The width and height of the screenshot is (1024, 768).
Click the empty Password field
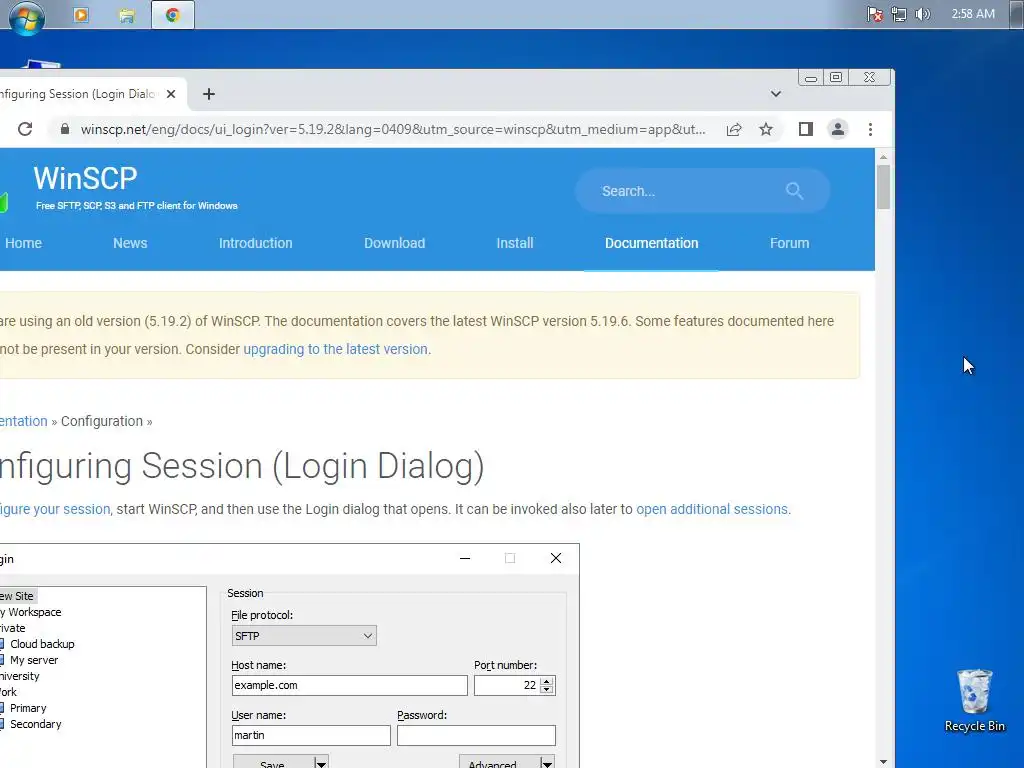point(476,735)
